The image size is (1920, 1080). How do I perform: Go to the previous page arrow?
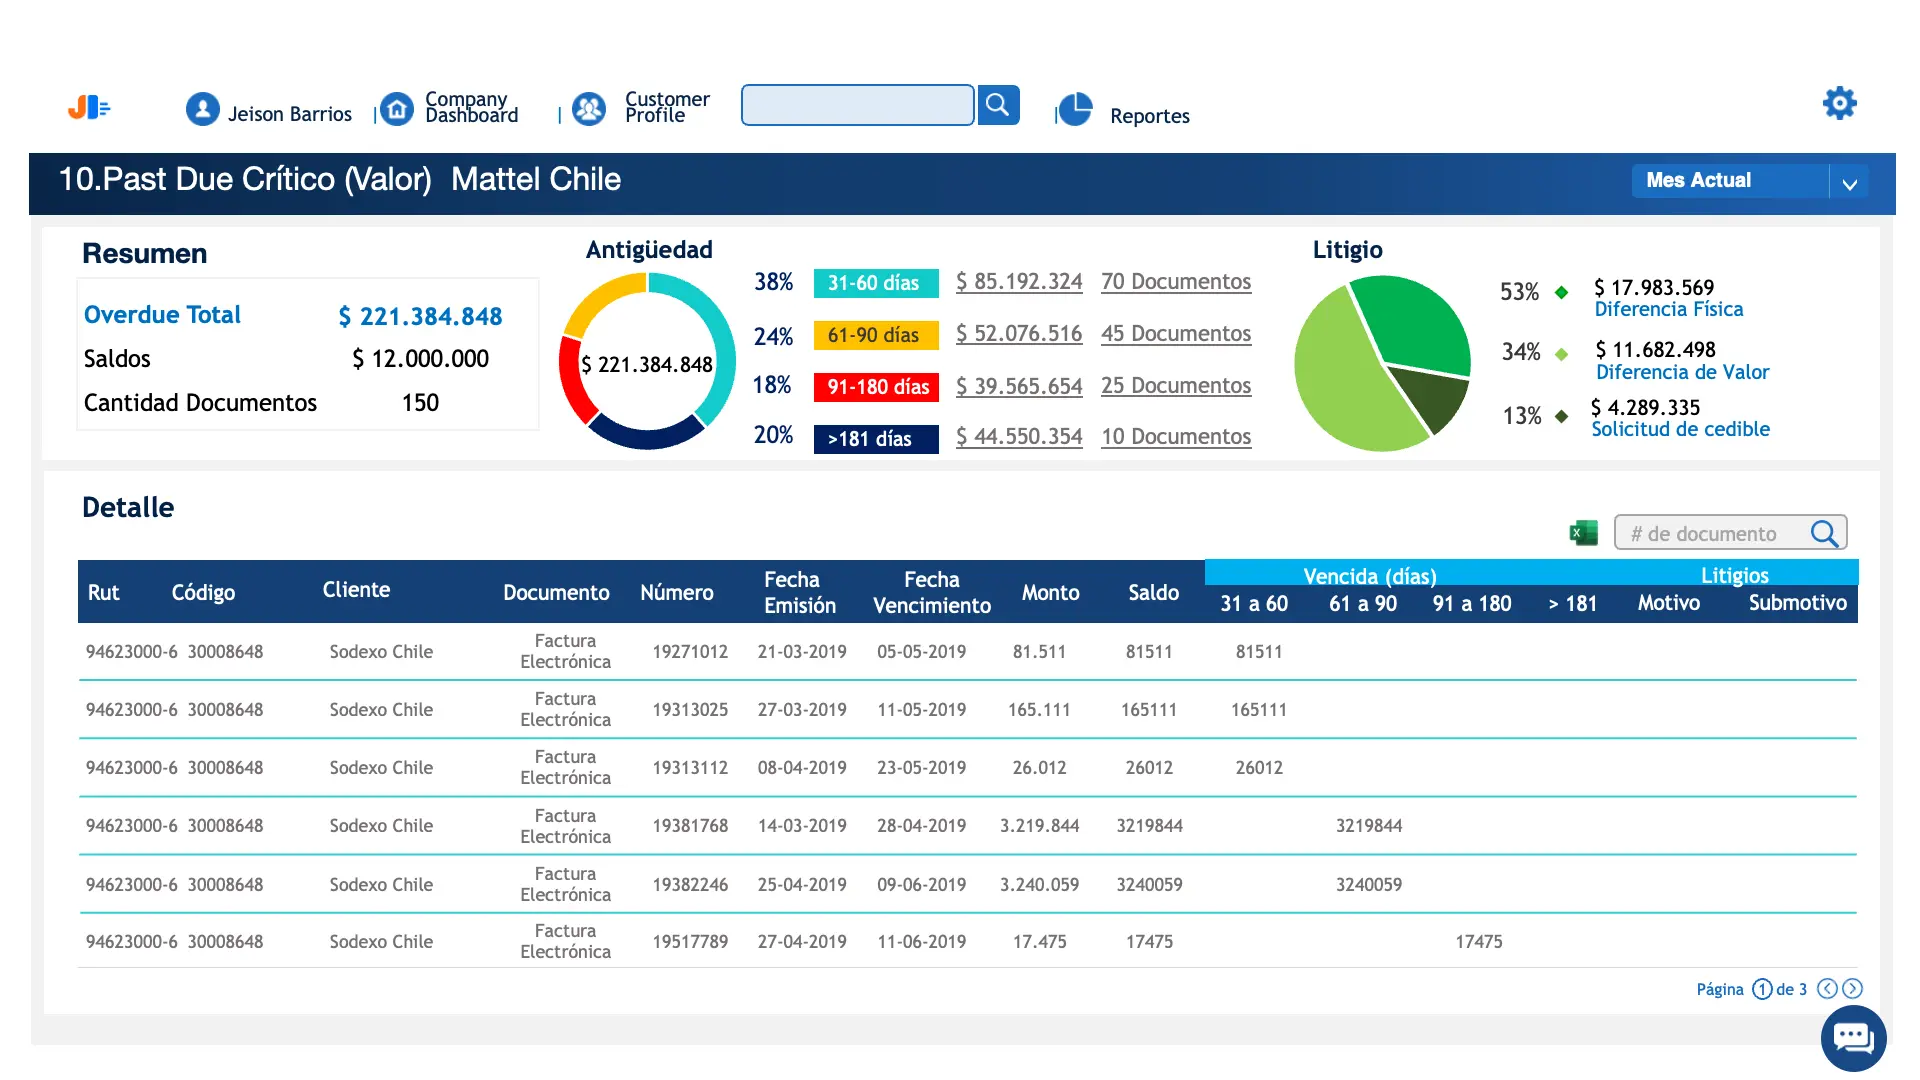(x=1827, y=989)
